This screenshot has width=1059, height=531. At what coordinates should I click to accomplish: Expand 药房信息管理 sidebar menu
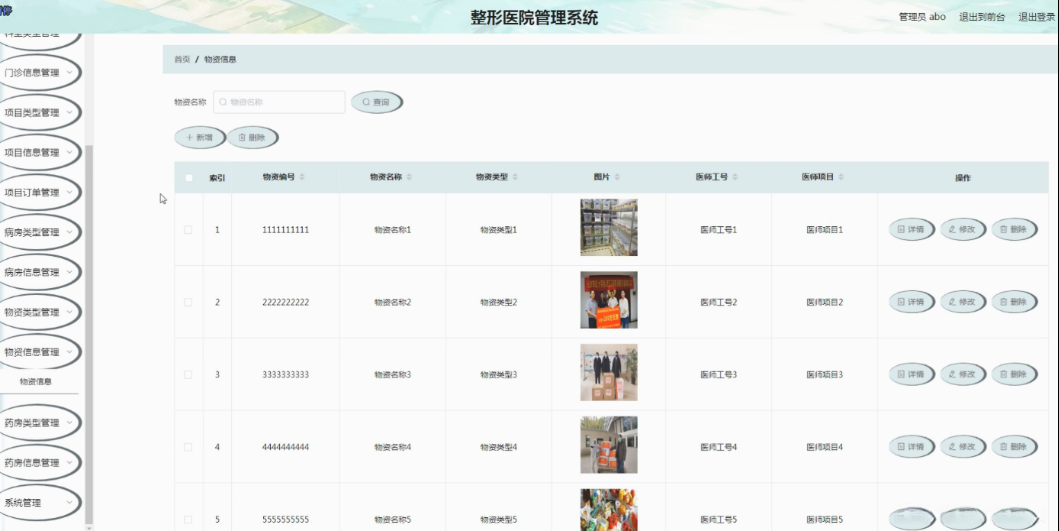[x=39, y=463]
